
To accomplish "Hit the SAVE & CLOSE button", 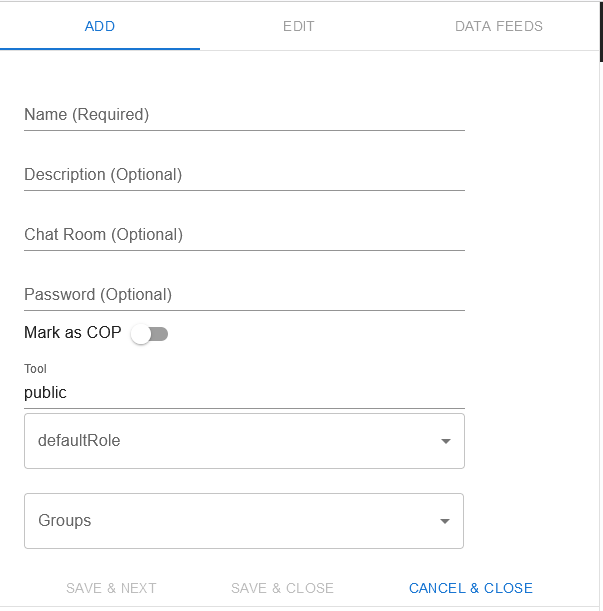I will point(282,588).
